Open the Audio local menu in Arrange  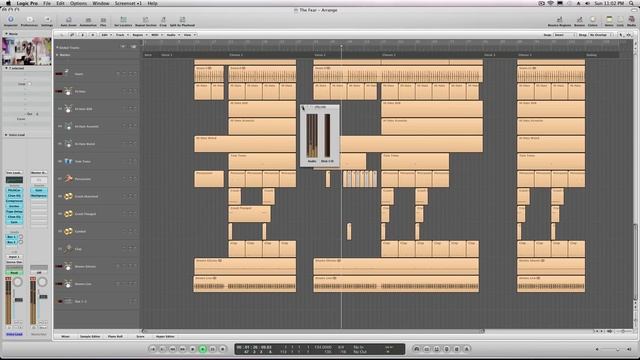click(x=172, y=35)
